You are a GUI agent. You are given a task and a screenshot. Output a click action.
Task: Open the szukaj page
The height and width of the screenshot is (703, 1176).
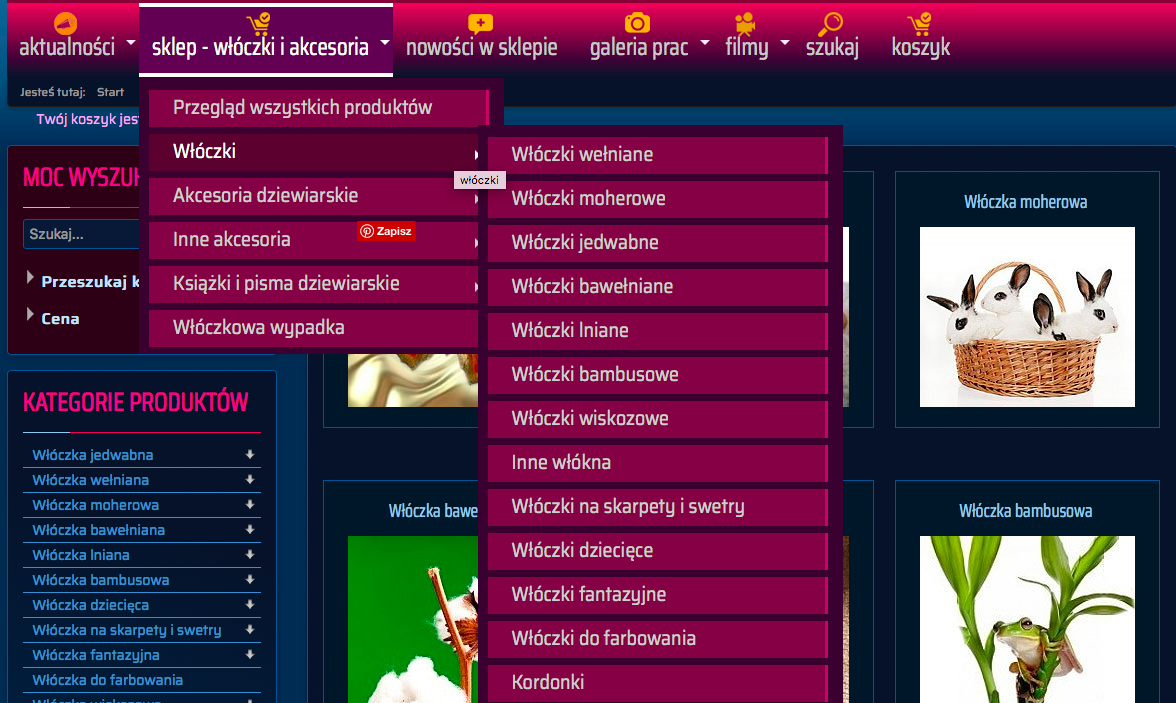(832, 47)
